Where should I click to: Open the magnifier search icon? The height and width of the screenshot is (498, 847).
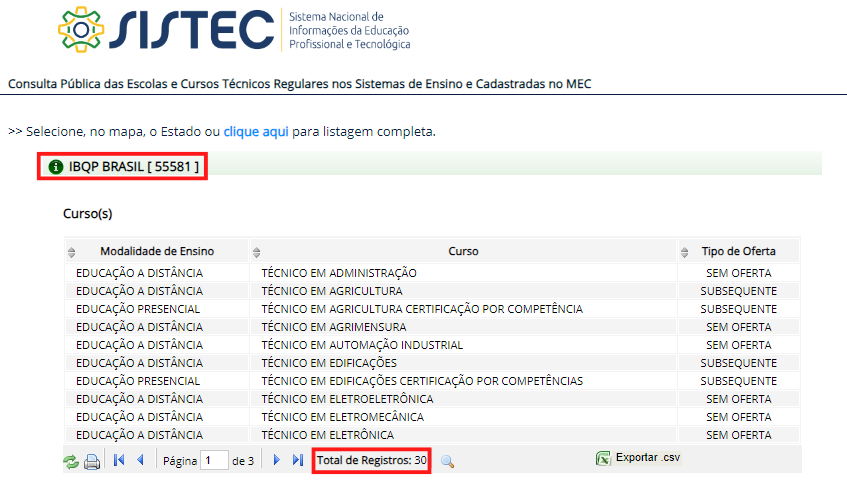click(447, 461)
